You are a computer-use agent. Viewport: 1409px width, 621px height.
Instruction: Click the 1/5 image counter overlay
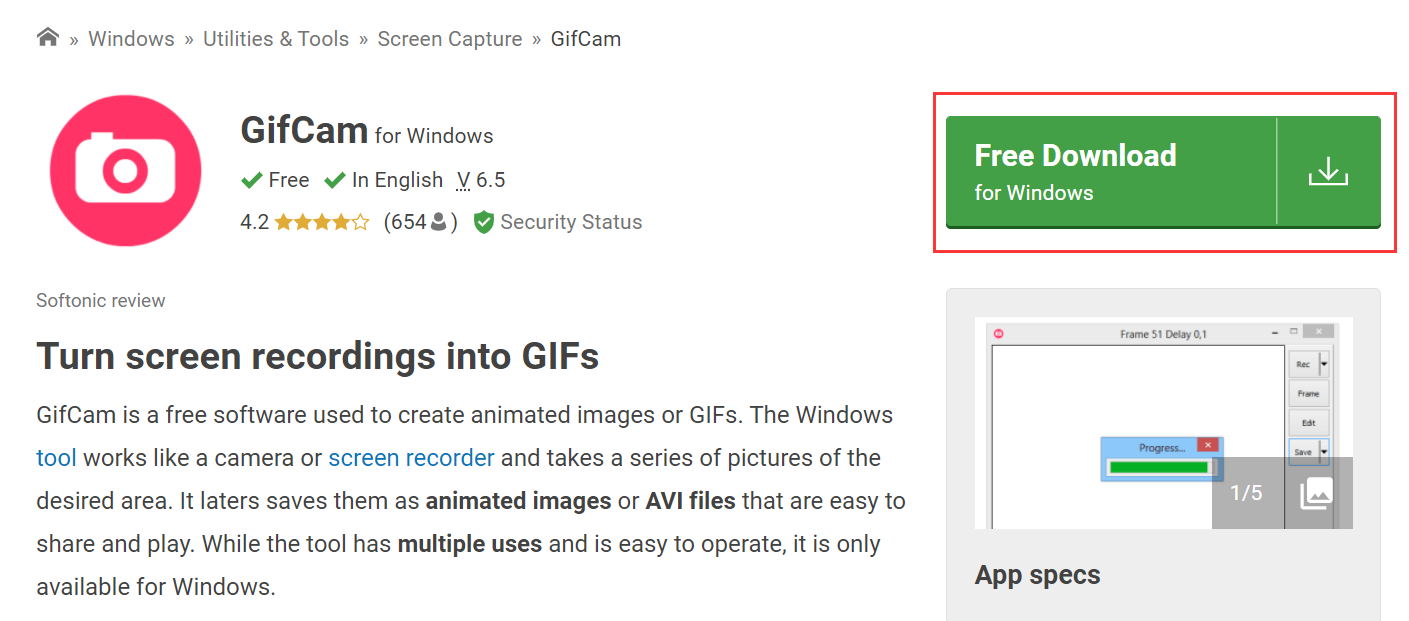1246,493
